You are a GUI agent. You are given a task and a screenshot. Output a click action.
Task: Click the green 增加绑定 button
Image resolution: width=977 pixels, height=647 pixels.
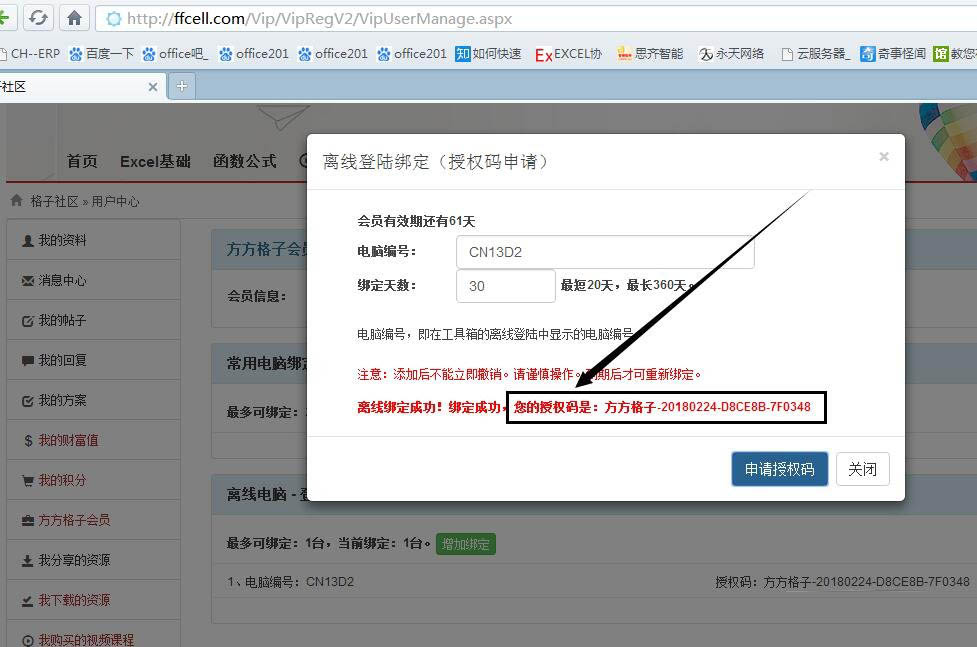click(465, 544)
